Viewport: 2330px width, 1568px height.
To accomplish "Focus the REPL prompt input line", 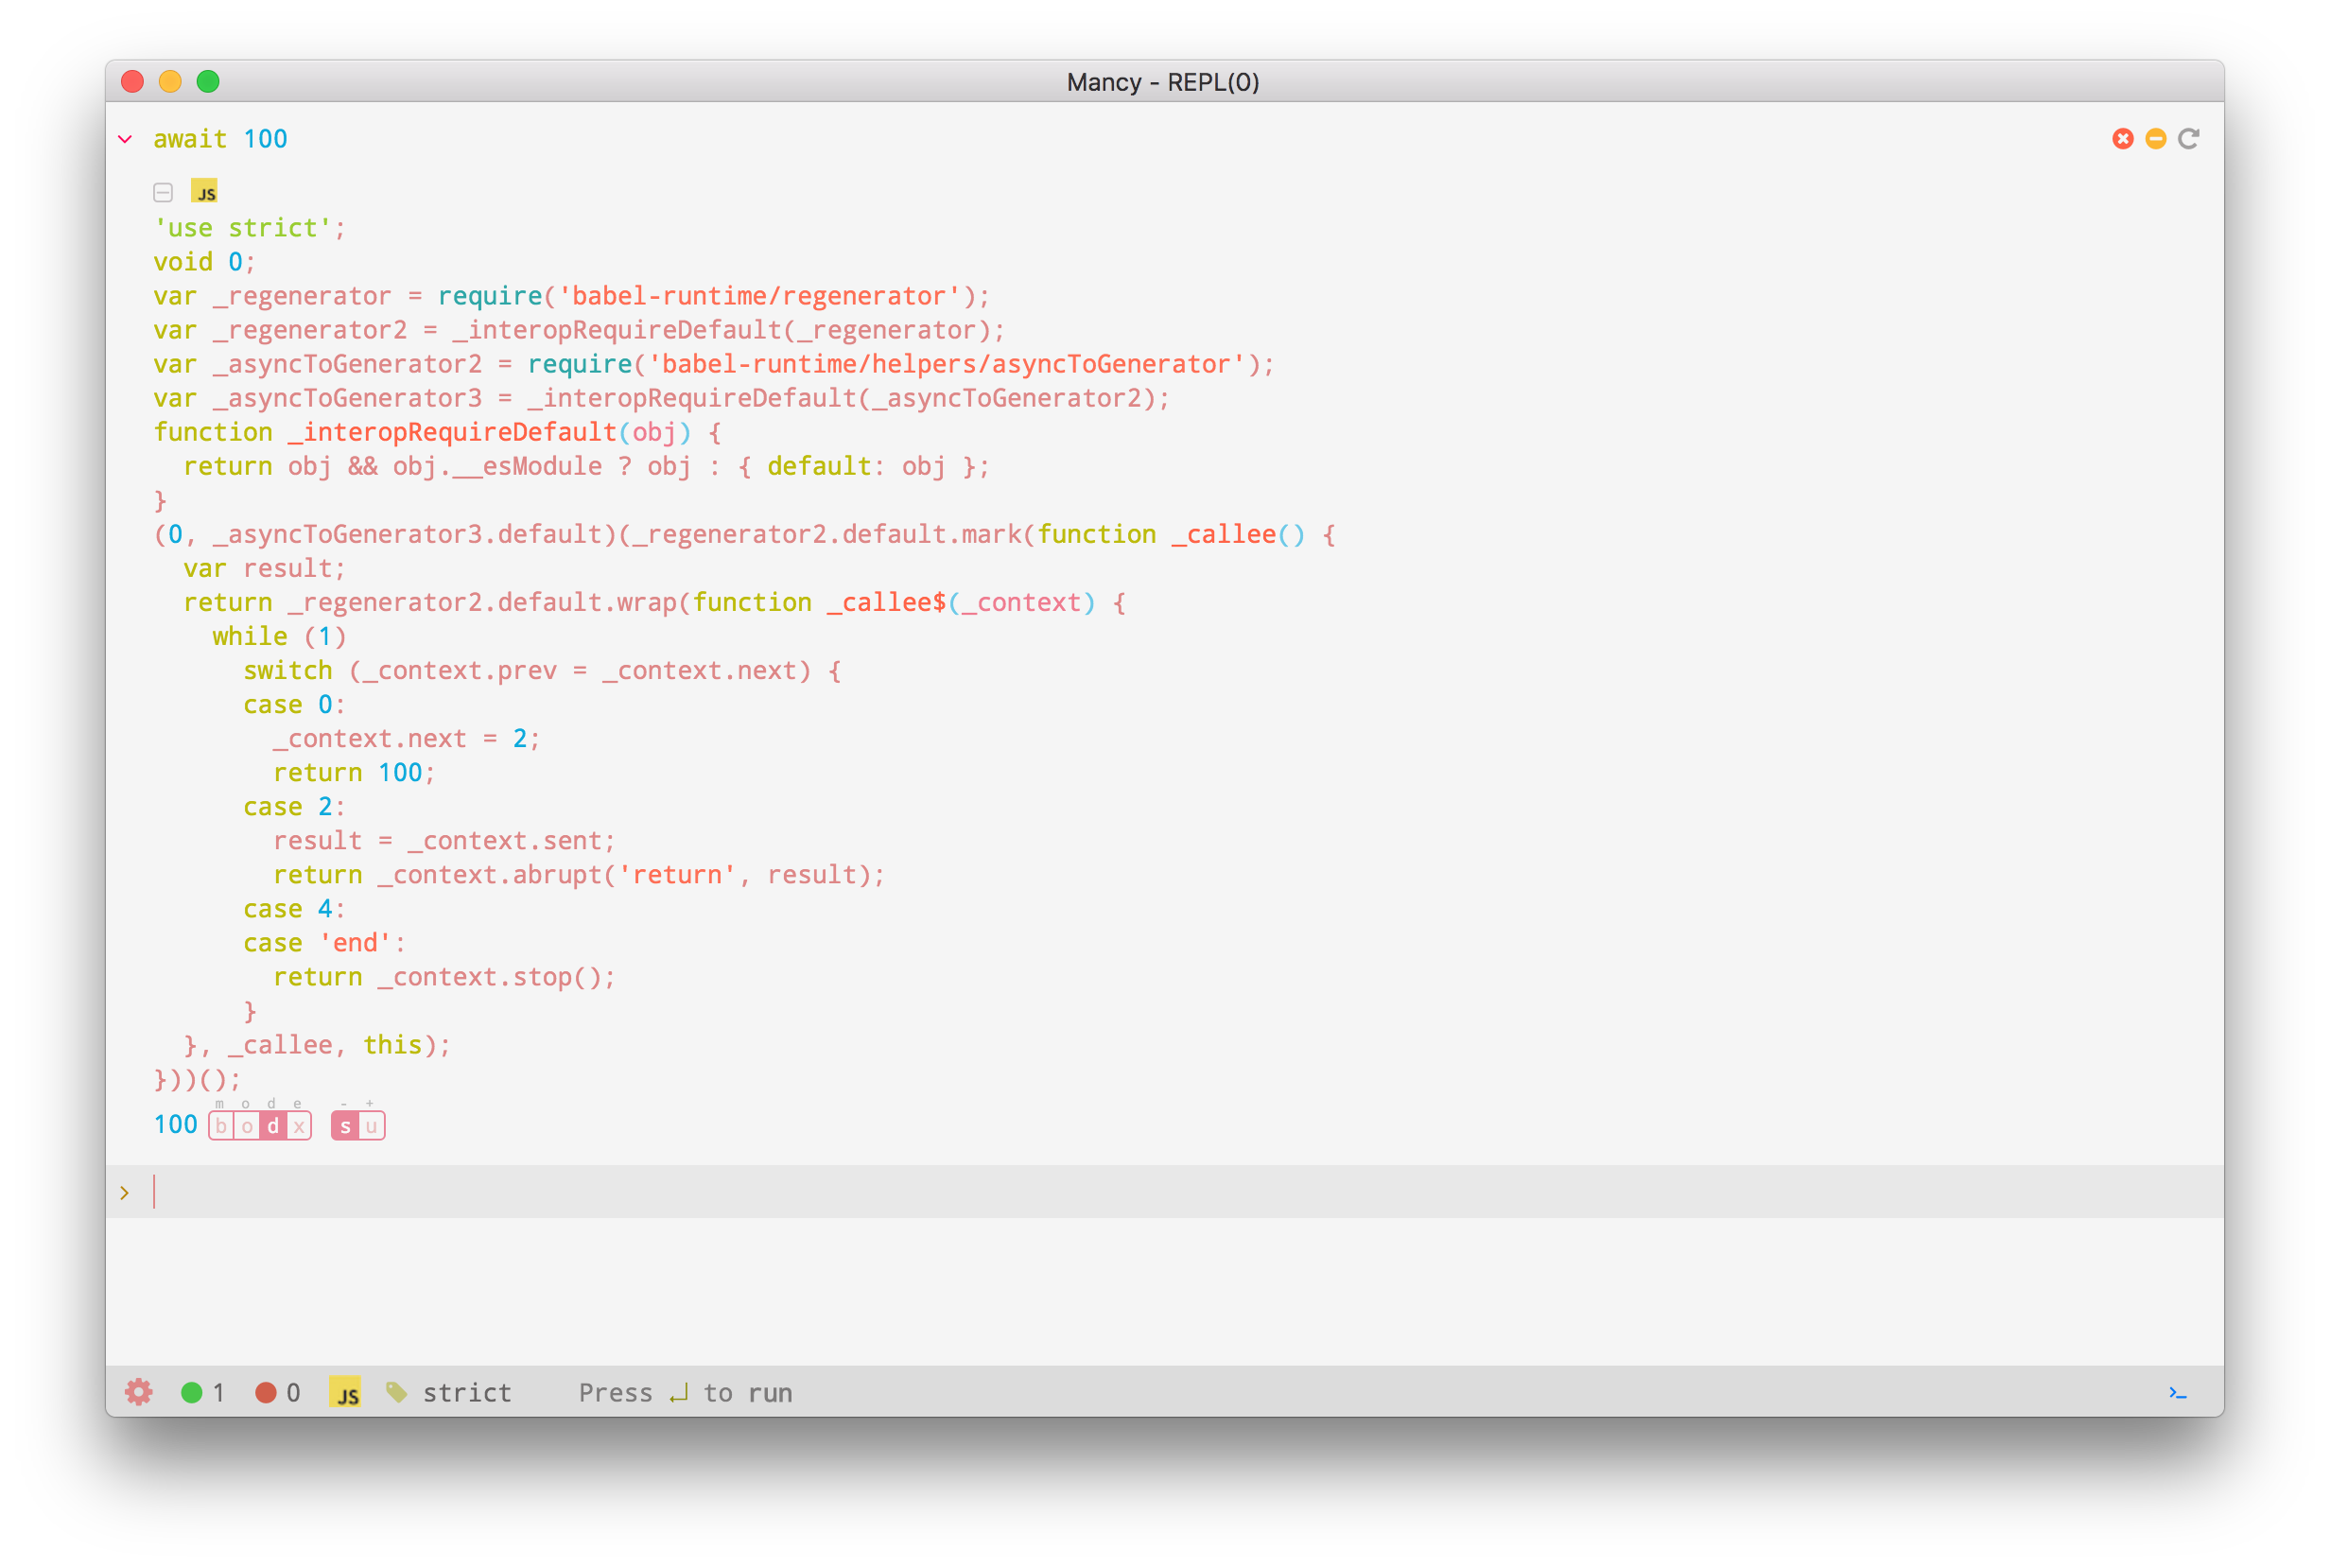I will coord(1000,1190).
